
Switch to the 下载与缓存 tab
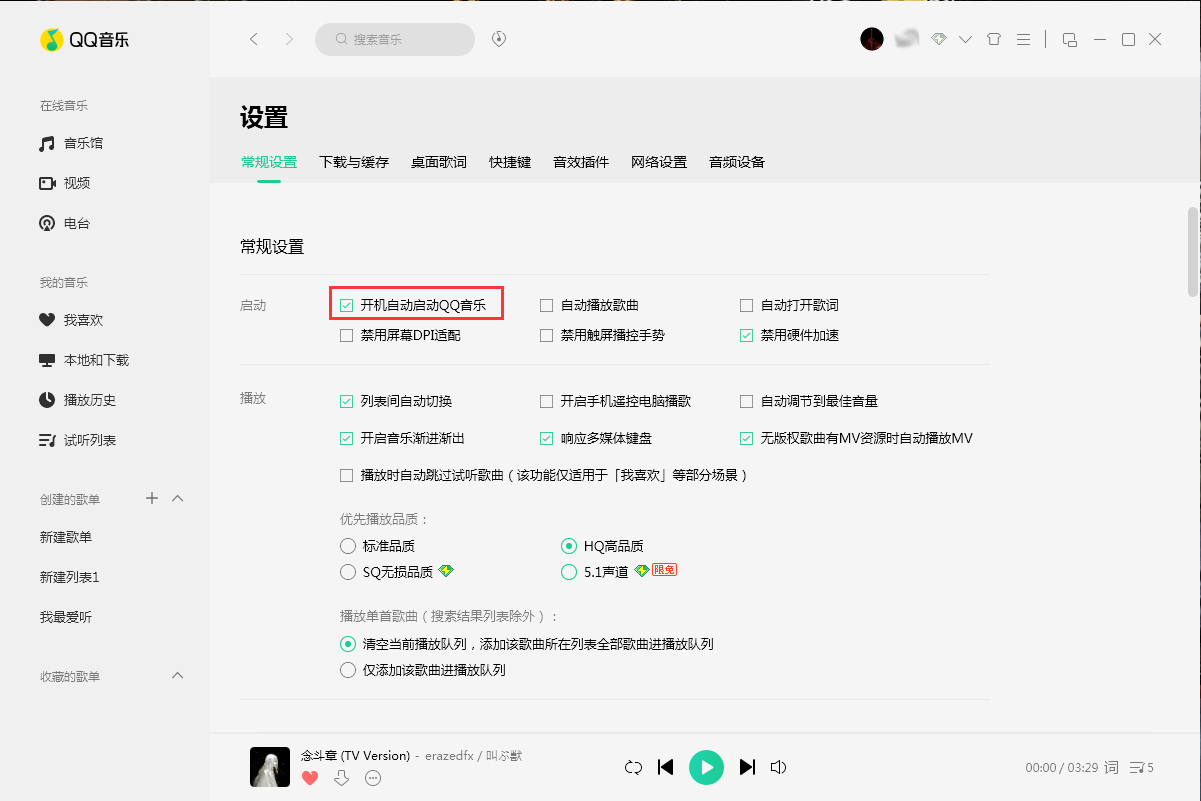click(x=353, y=161)
